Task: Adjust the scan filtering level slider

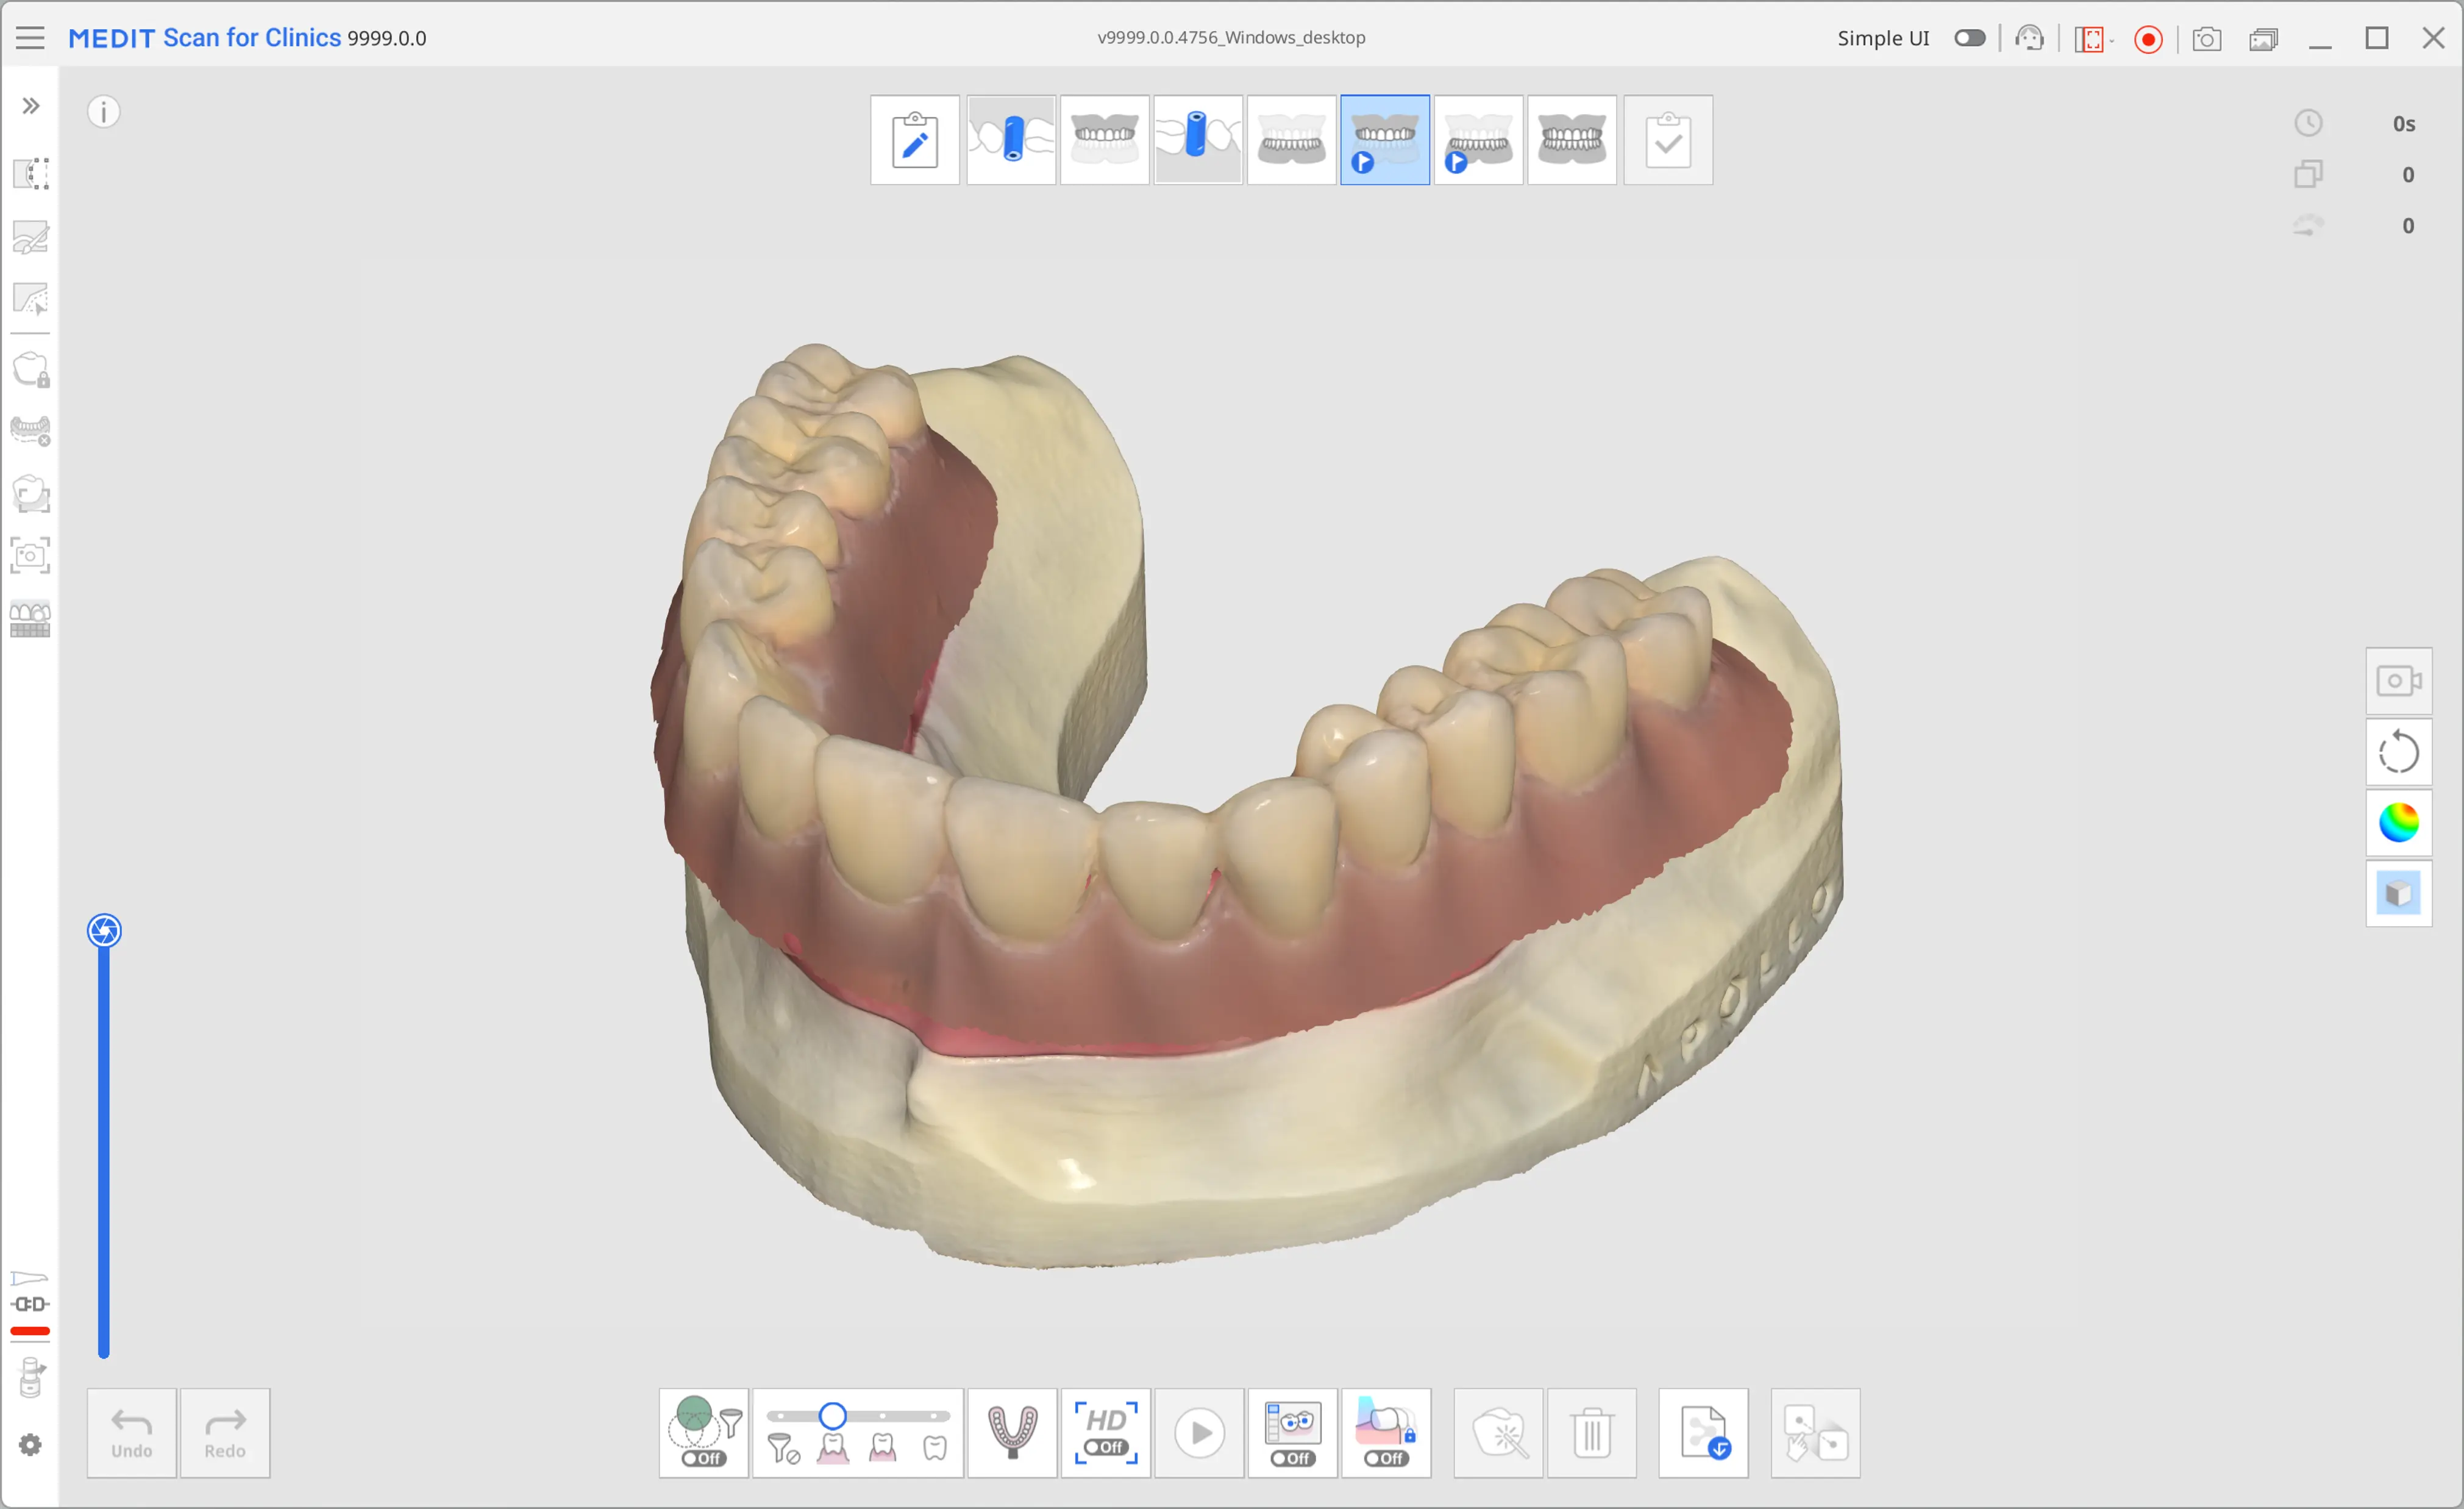Action: pyautogui.click(x=832, y=1415)
